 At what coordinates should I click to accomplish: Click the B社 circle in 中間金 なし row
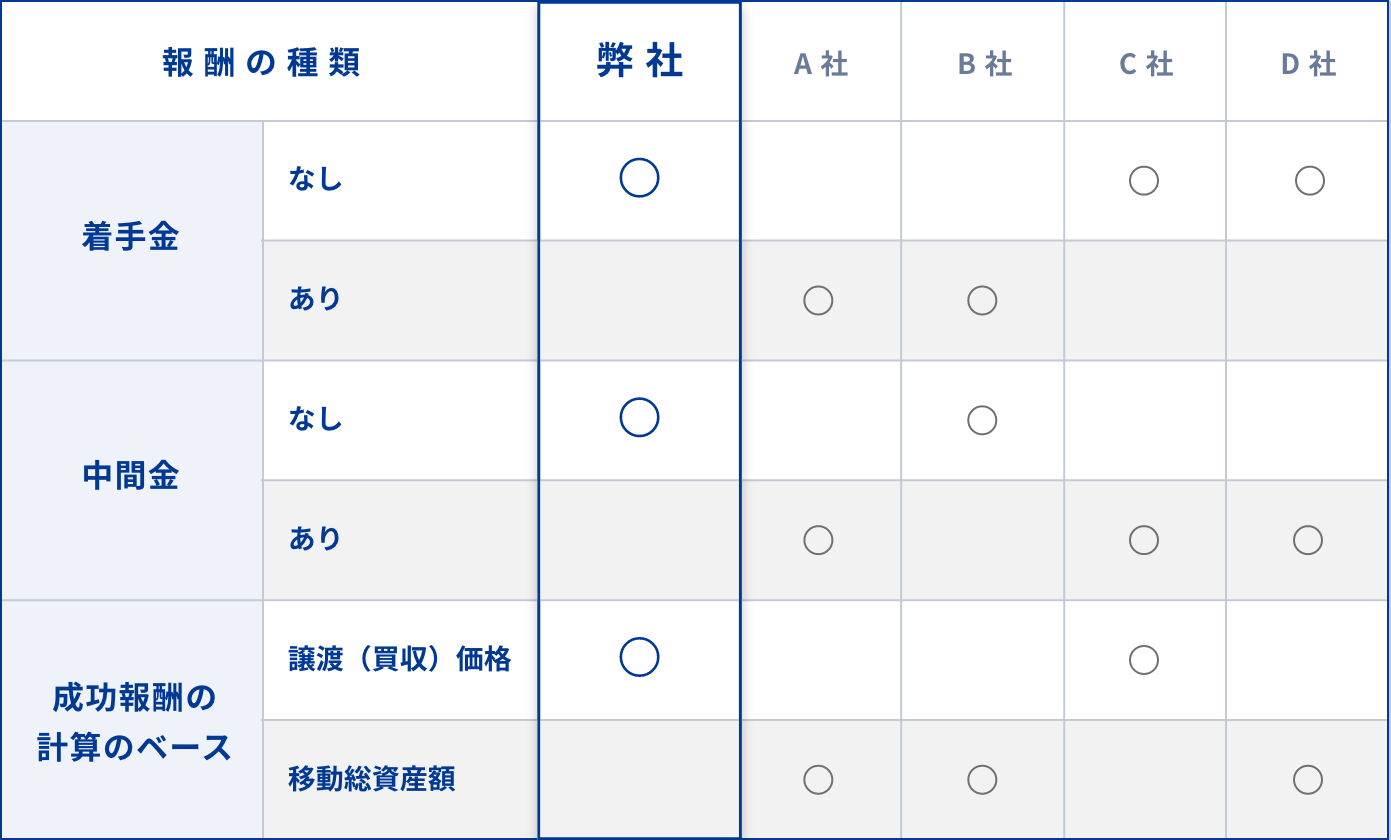point(982,420)
